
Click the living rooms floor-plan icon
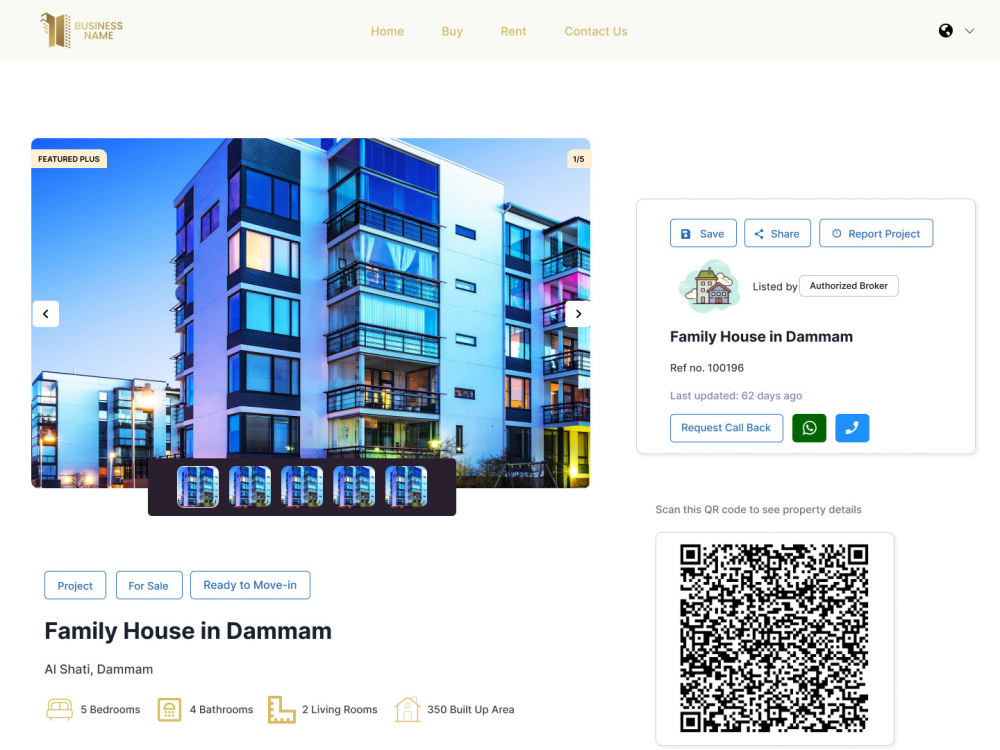281,709
